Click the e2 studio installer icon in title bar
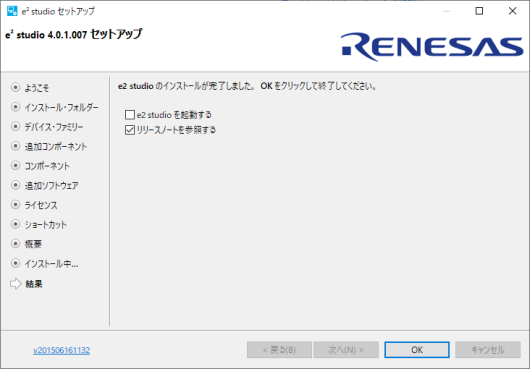This screenshot has width=530, height=369. click(x=12, y=11)
